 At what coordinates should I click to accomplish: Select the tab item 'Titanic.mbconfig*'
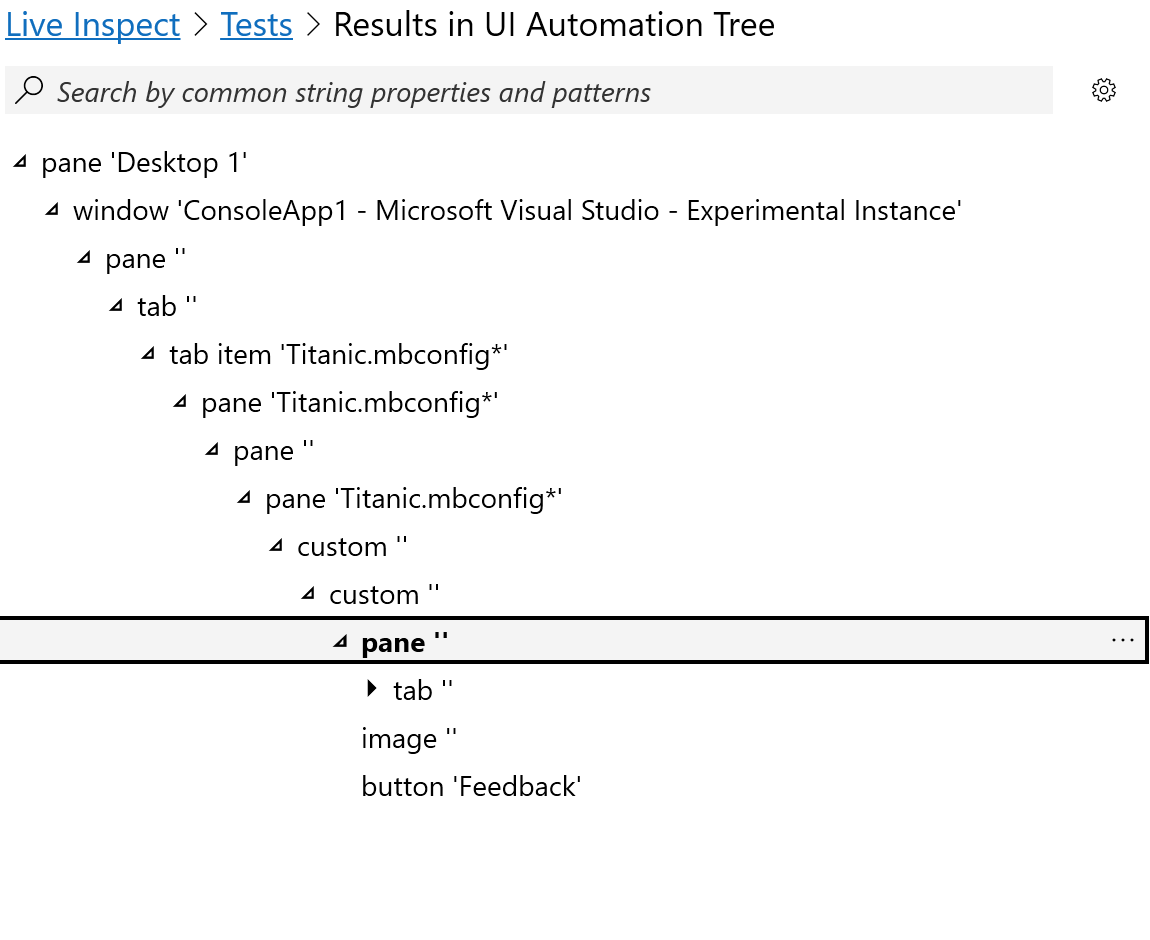tap(337, 354)
